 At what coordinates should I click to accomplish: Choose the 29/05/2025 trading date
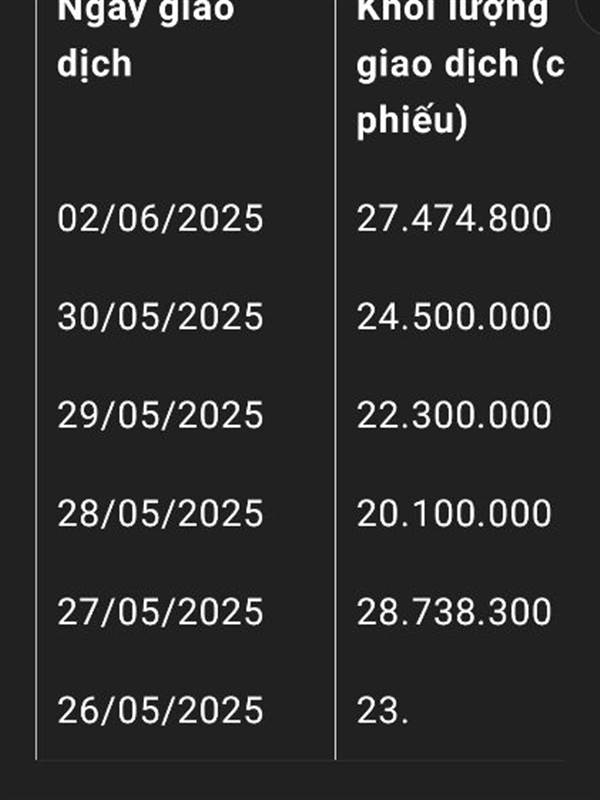pyautogui.click(x=160, y=415)
